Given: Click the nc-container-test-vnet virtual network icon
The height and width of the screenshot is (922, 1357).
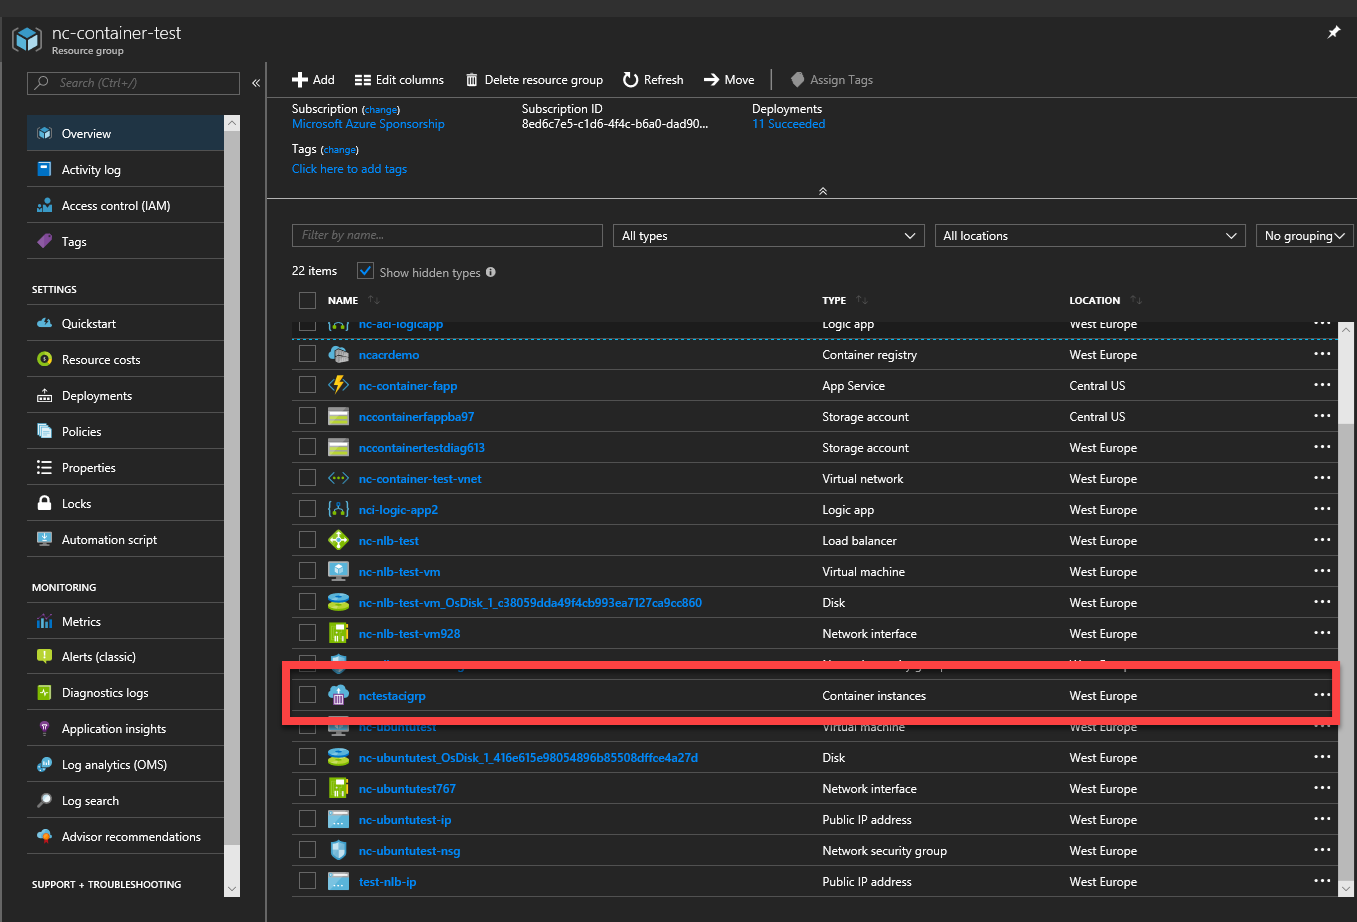Looking at the screenshot, I should tap(338, 478).
